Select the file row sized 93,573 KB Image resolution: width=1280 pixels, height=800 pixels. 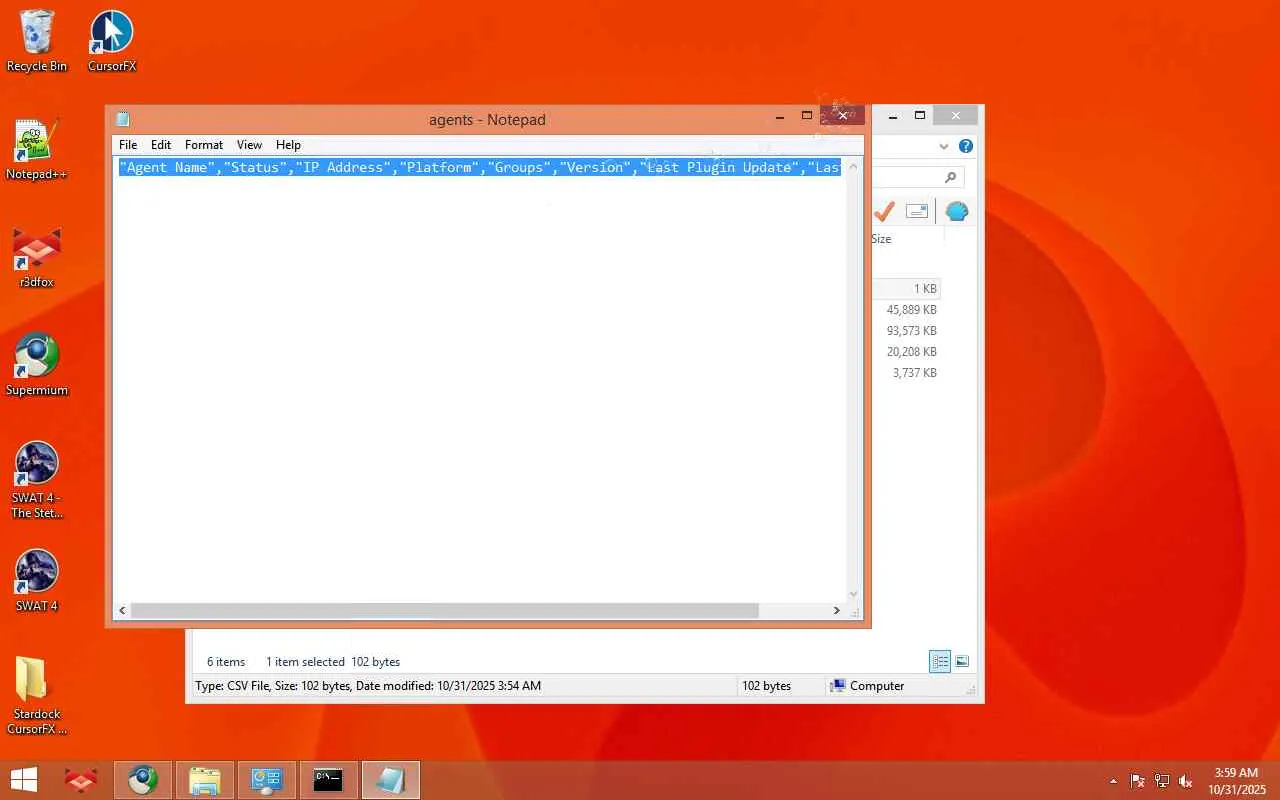(906, 331)
